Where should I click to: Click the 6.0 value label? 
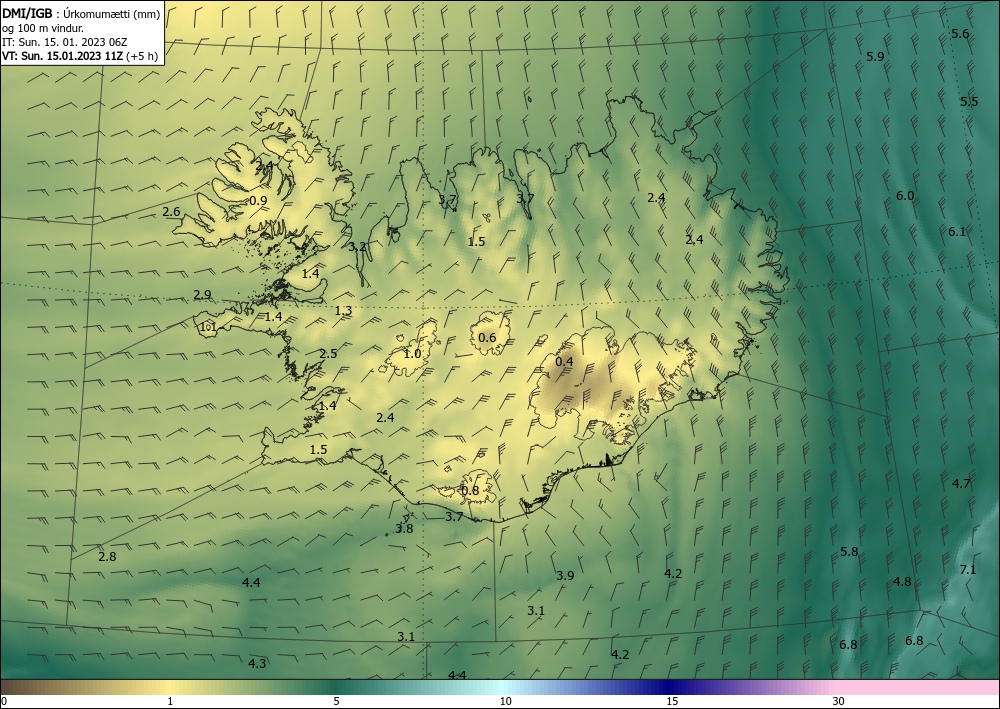tap(905, 196)
